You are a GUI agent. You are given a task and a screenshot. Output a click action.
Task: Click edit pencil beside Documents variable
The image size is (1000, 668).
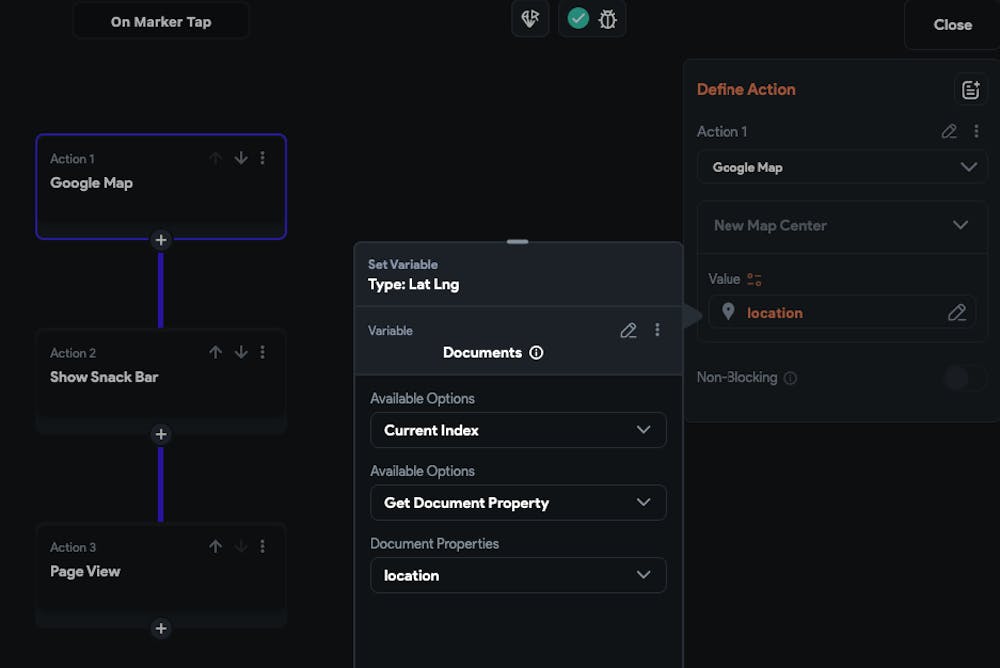point(628,330)
